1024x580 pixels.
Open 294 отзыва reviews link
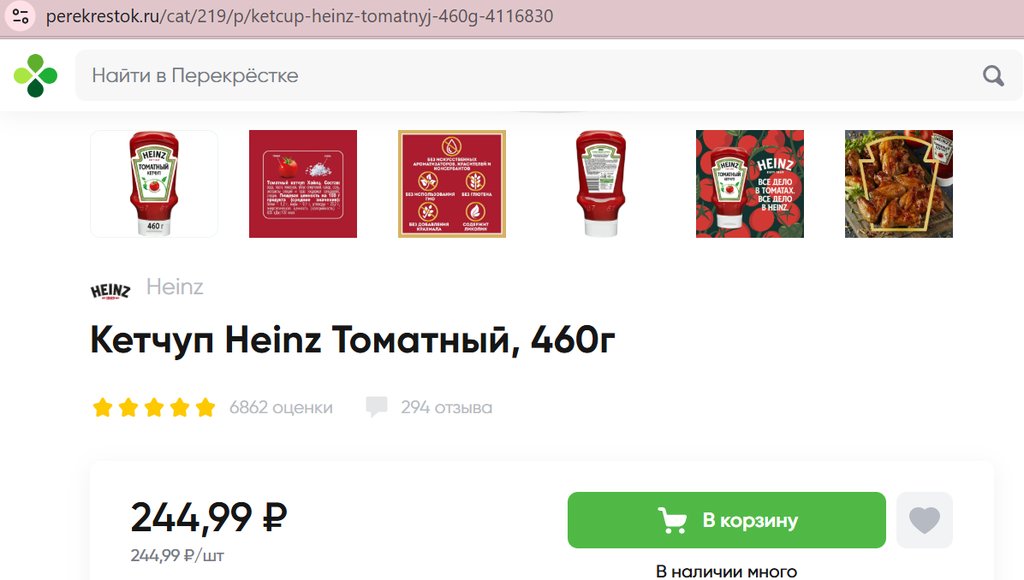447,408
